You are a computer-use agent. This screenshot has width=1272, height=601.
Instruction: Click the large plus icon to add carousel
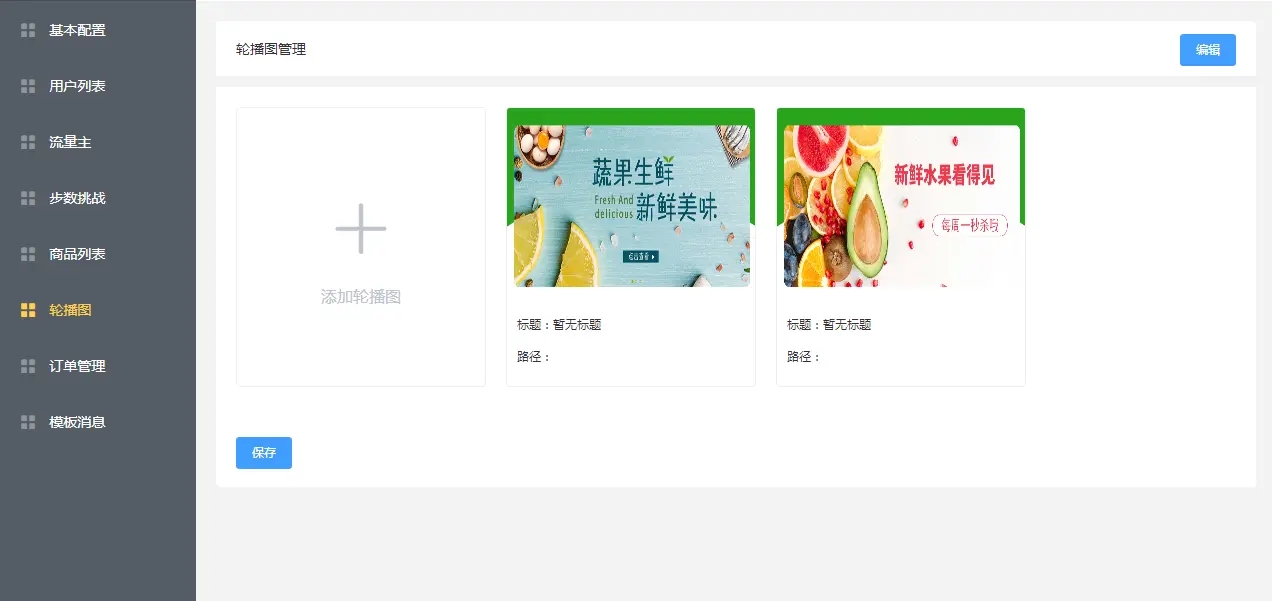pos(361,228)
